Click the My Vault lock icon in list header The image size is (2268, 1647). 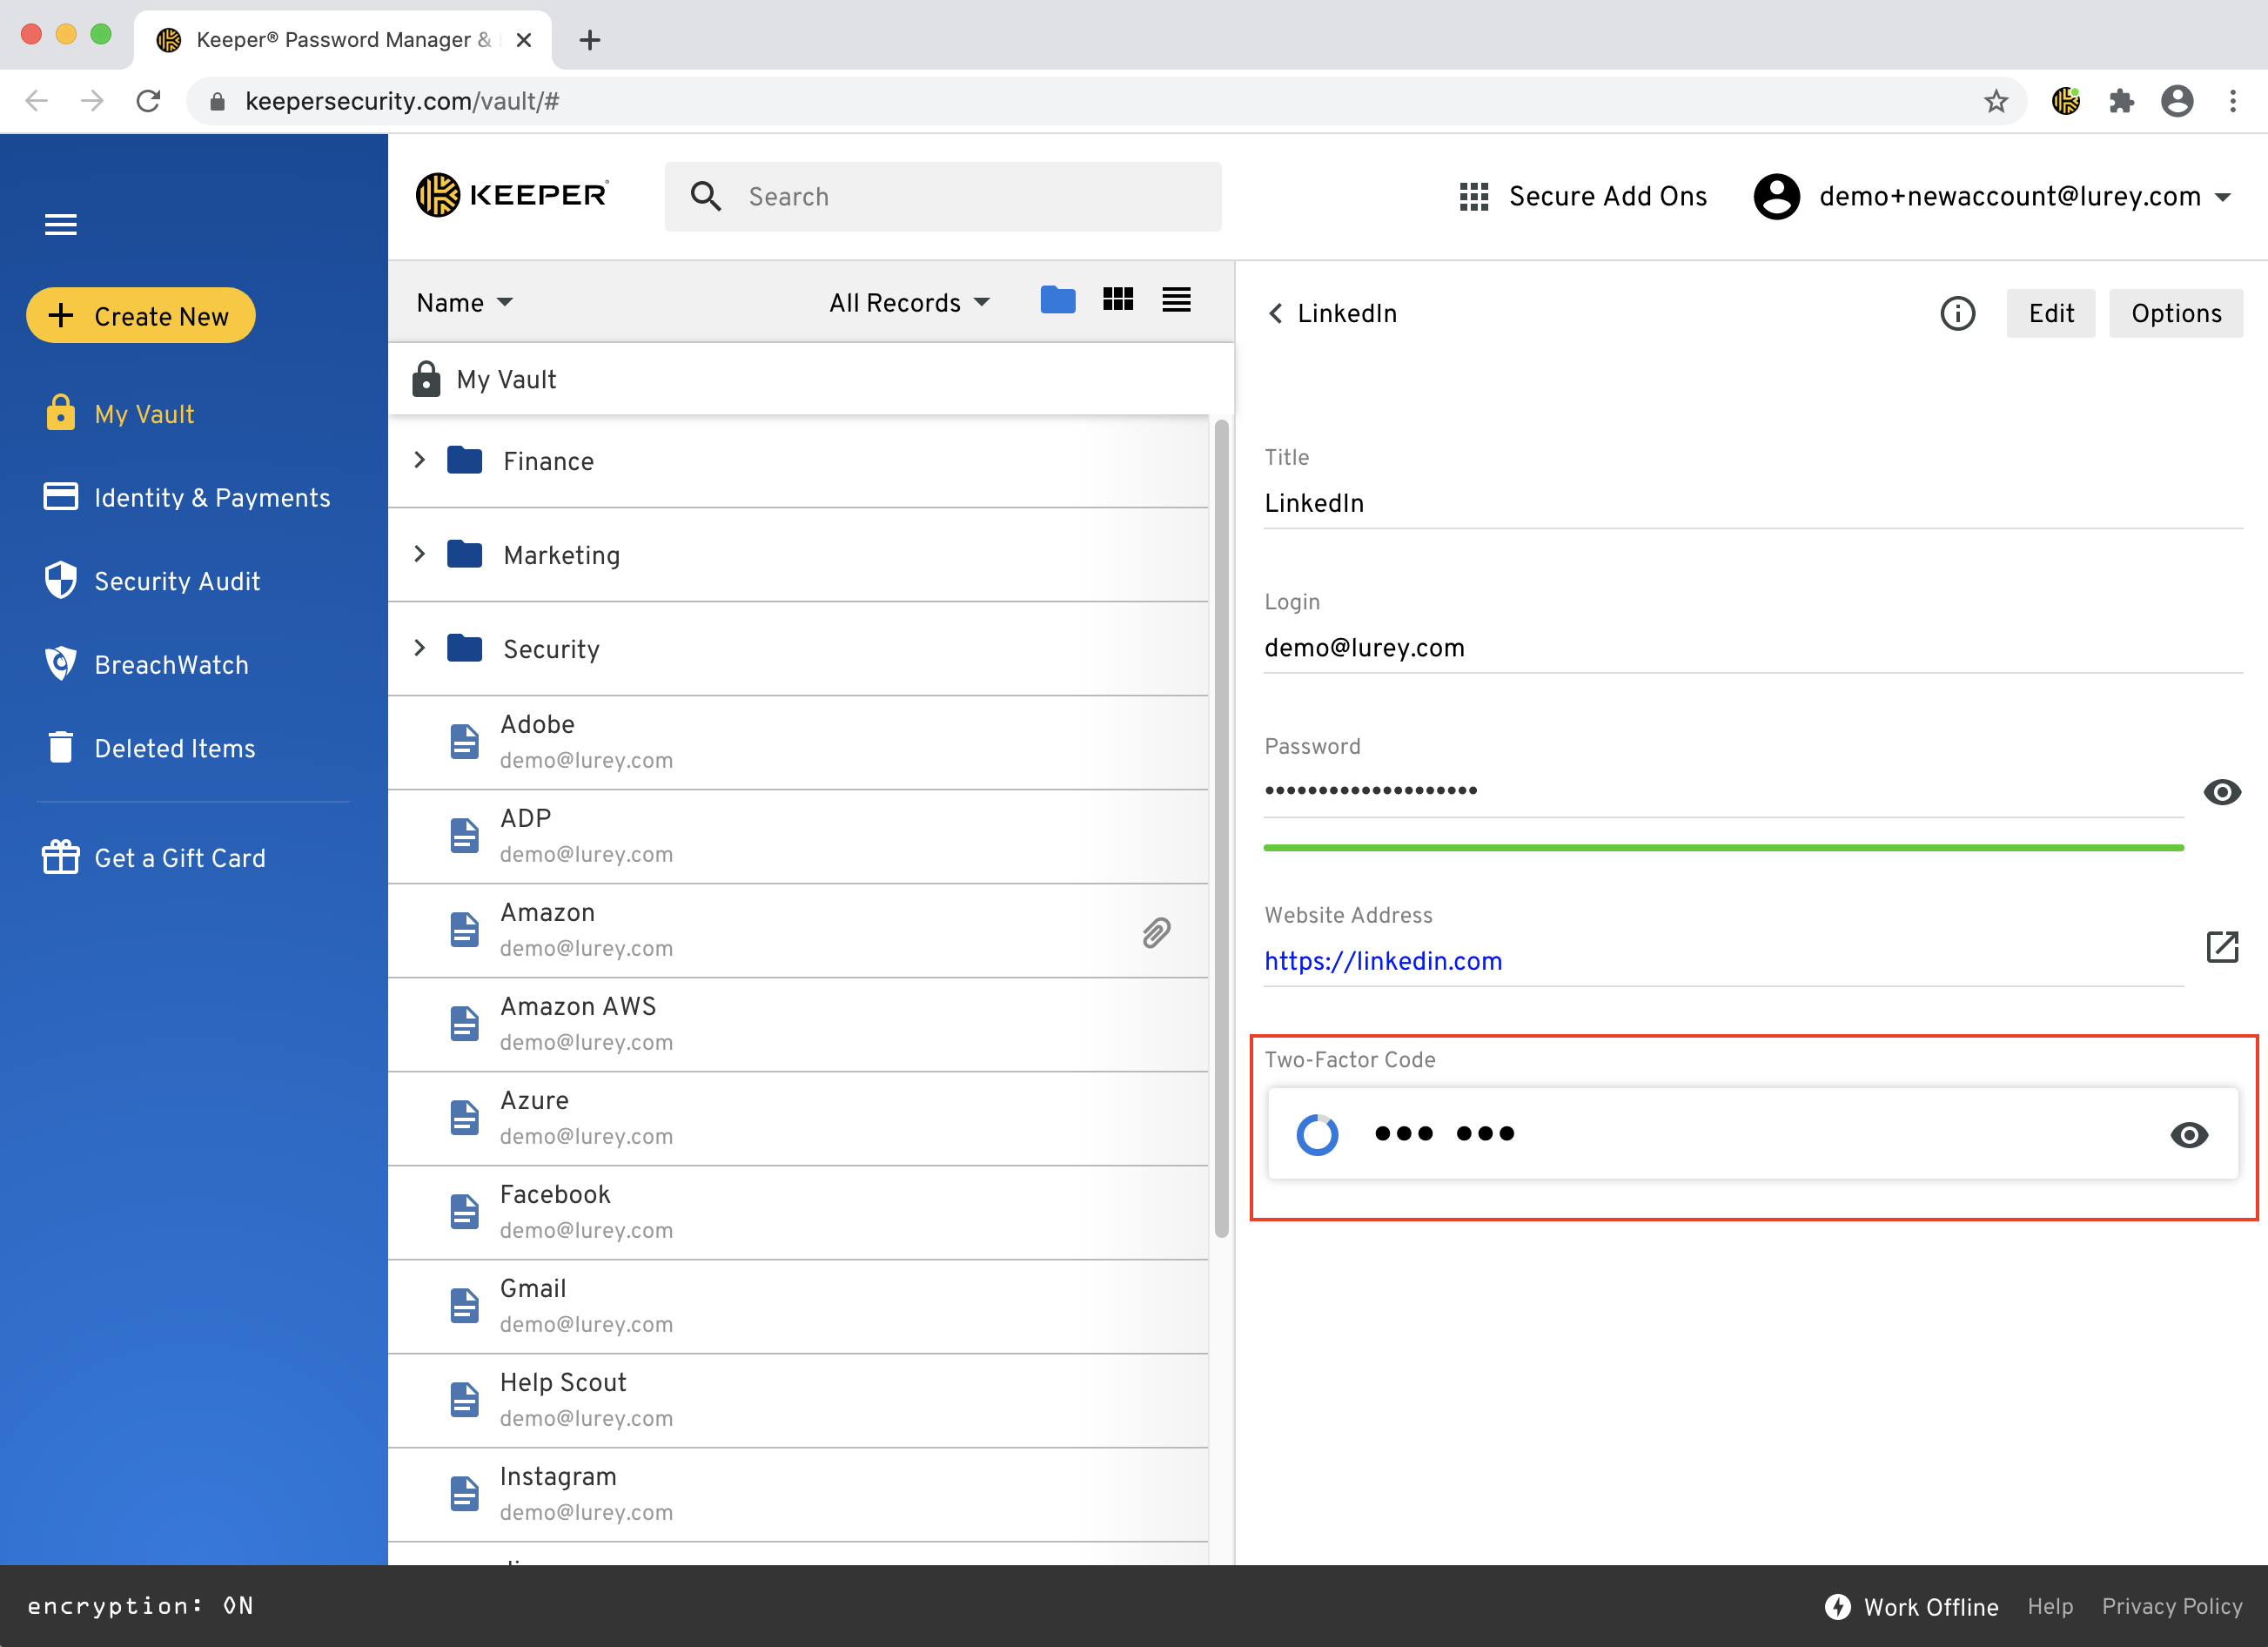click(426, 379)
